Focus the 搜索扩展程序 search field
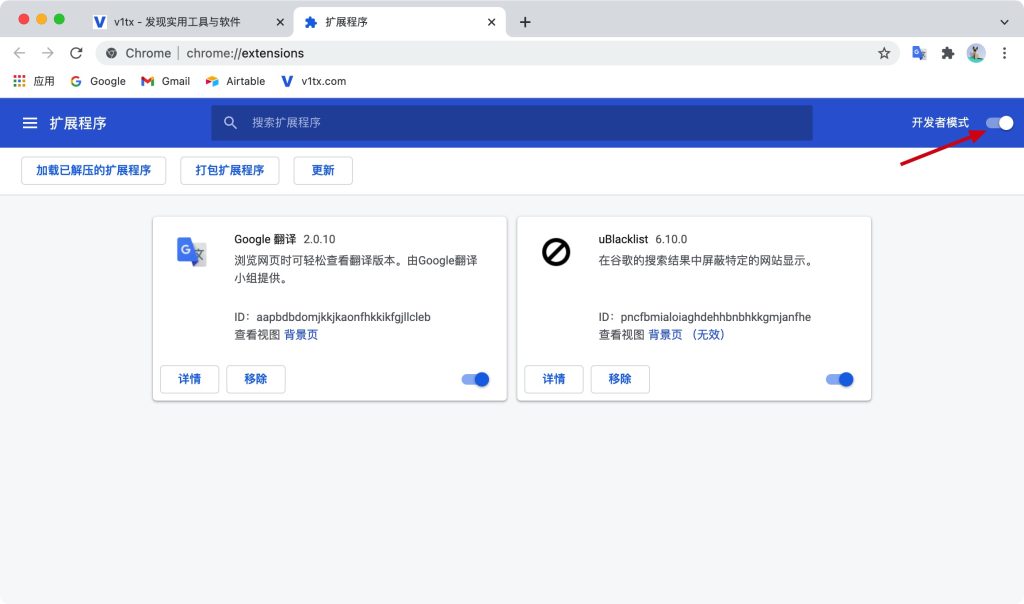The height and width of the screenshot is (604, 1024). [512, 123]
